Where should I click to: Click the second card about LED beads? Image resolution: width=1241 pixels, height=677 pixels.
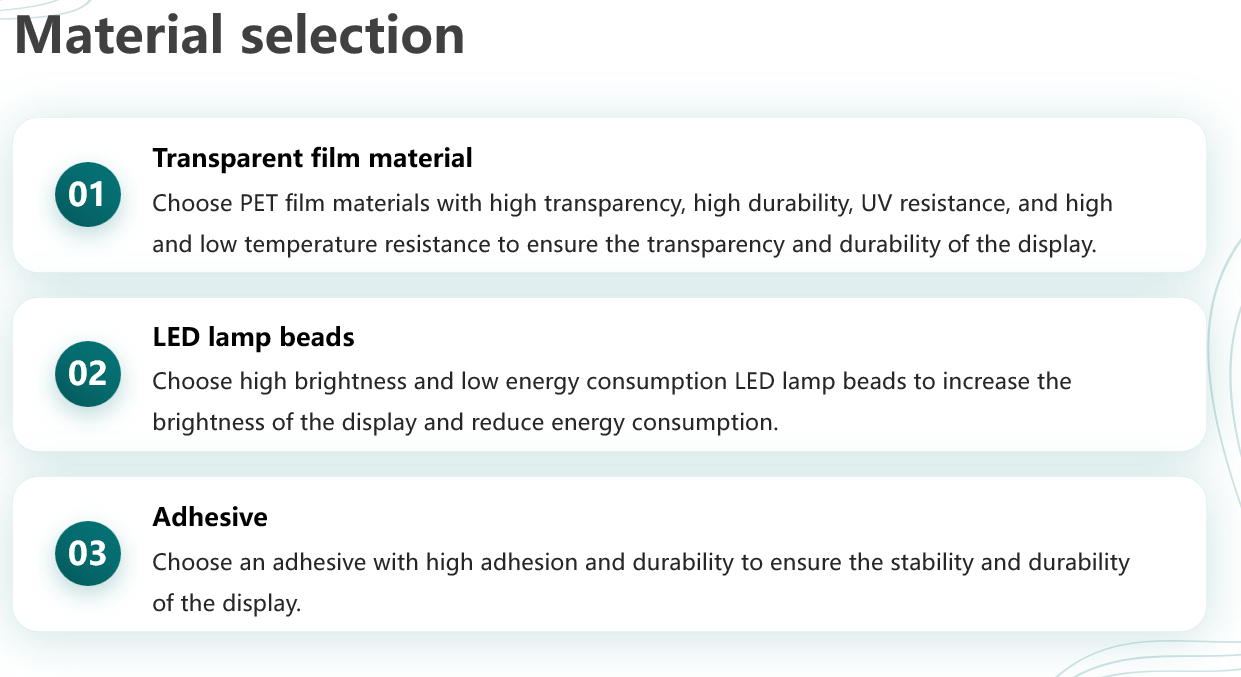(x=609, y=374)
